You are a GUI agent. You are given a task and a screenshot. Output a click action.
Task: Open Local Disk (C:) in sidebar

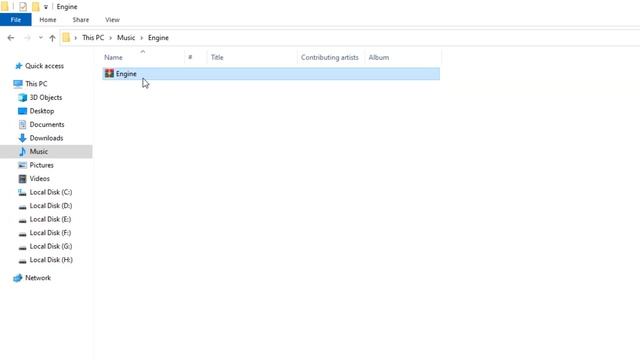[51, 192]
